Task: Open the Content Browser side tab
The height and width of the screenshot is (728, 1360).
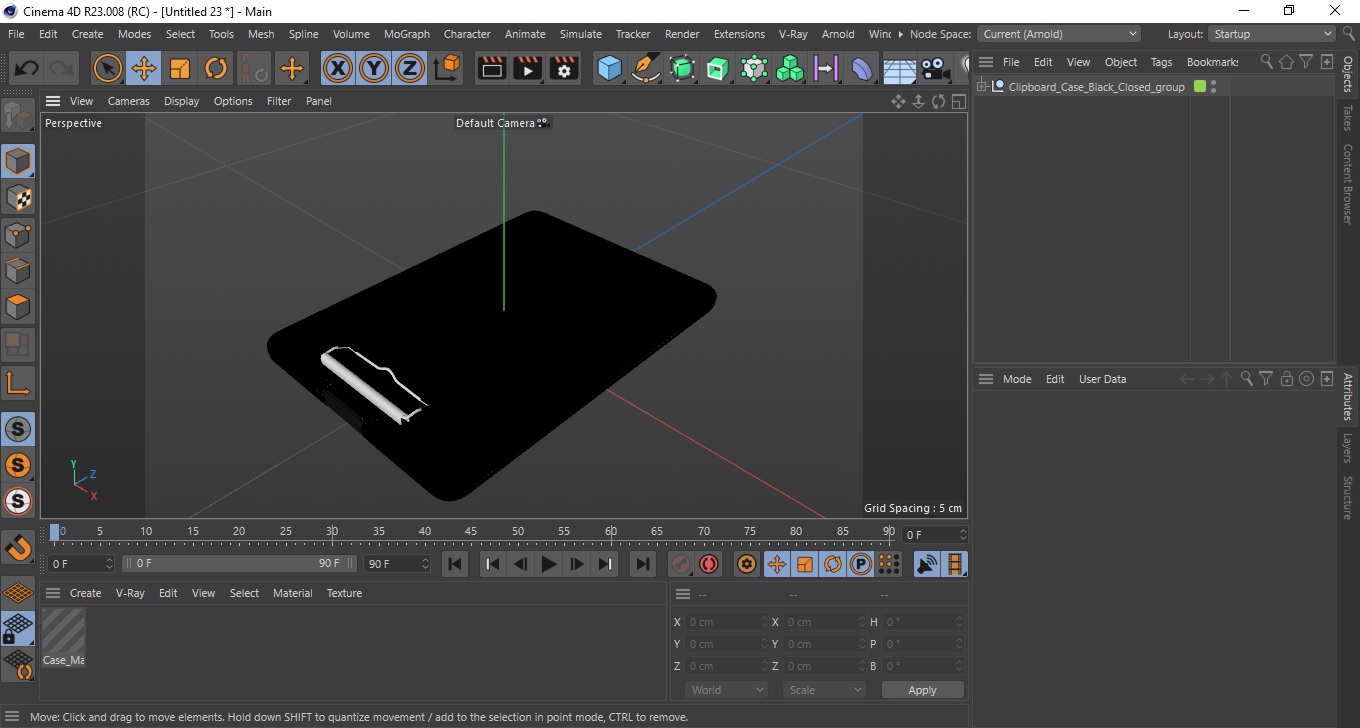Action: click(x=1348, y=184)
